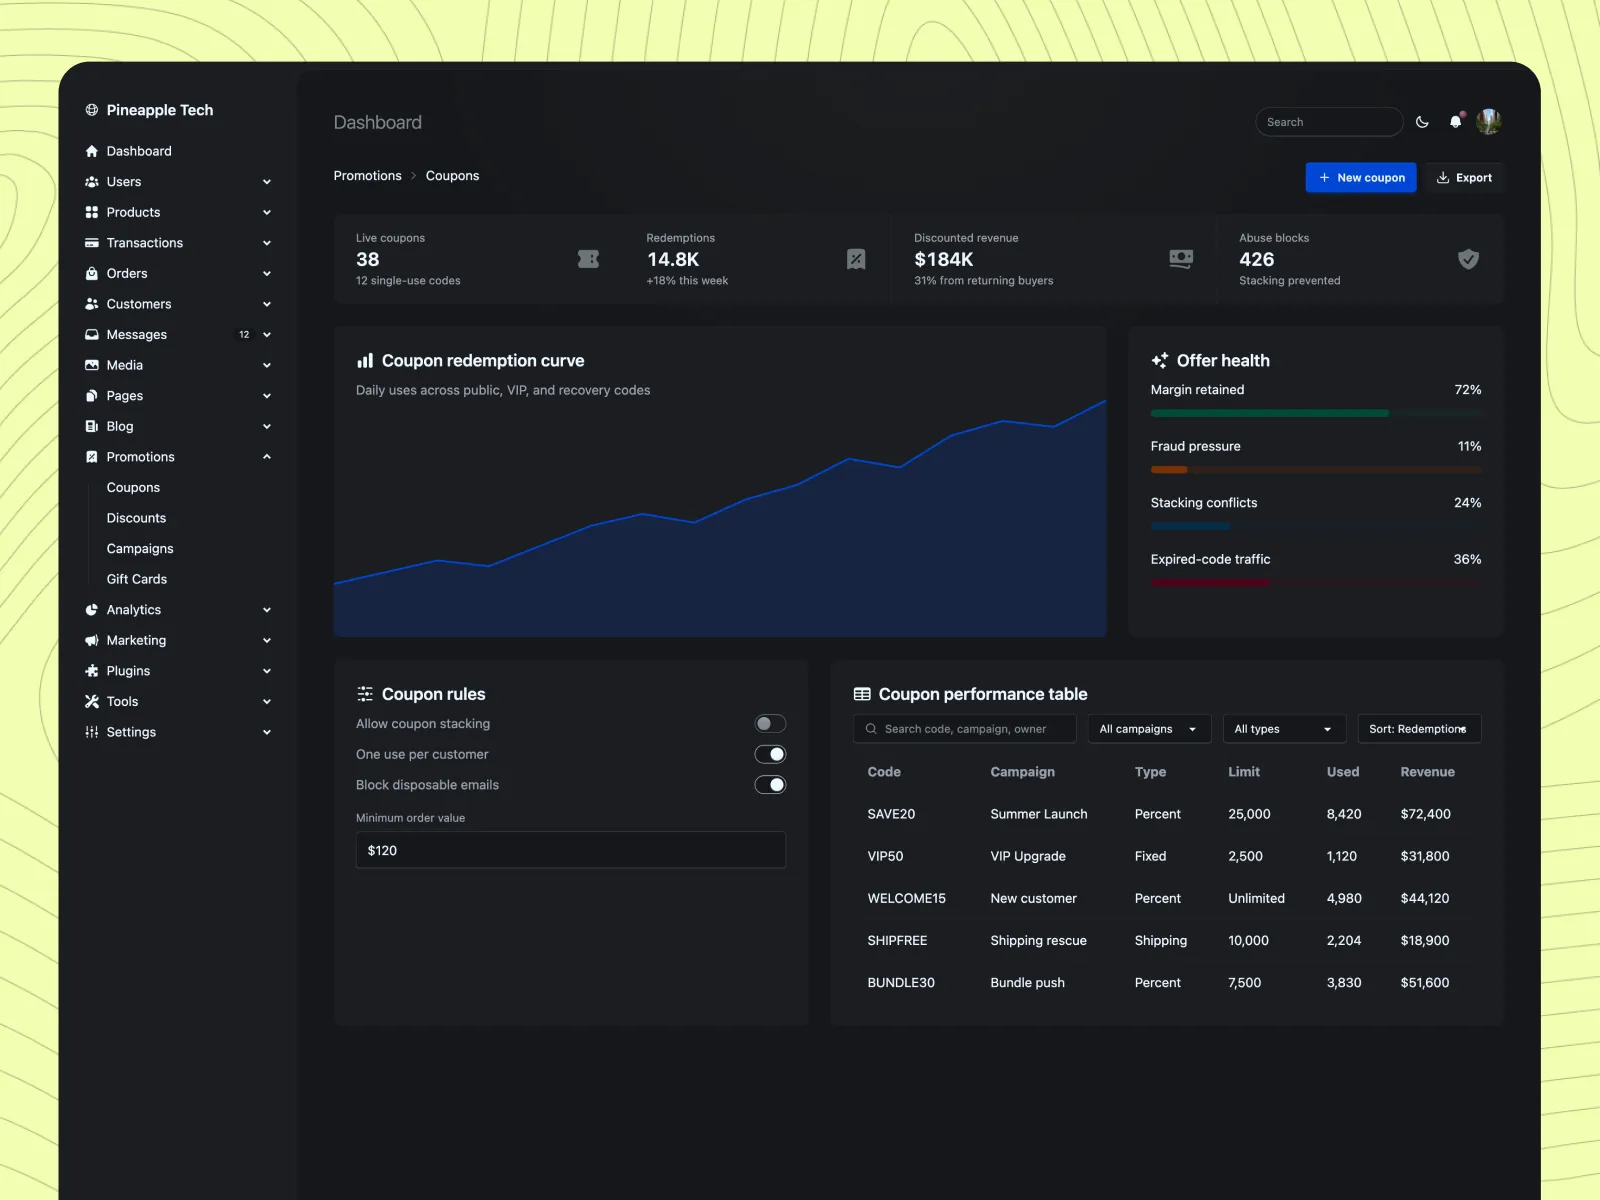Viewport: 1600px width, 1200px height.
Task: Expand the Orders menu chevron
Action: pyautogui.click(x=267, y=273)
